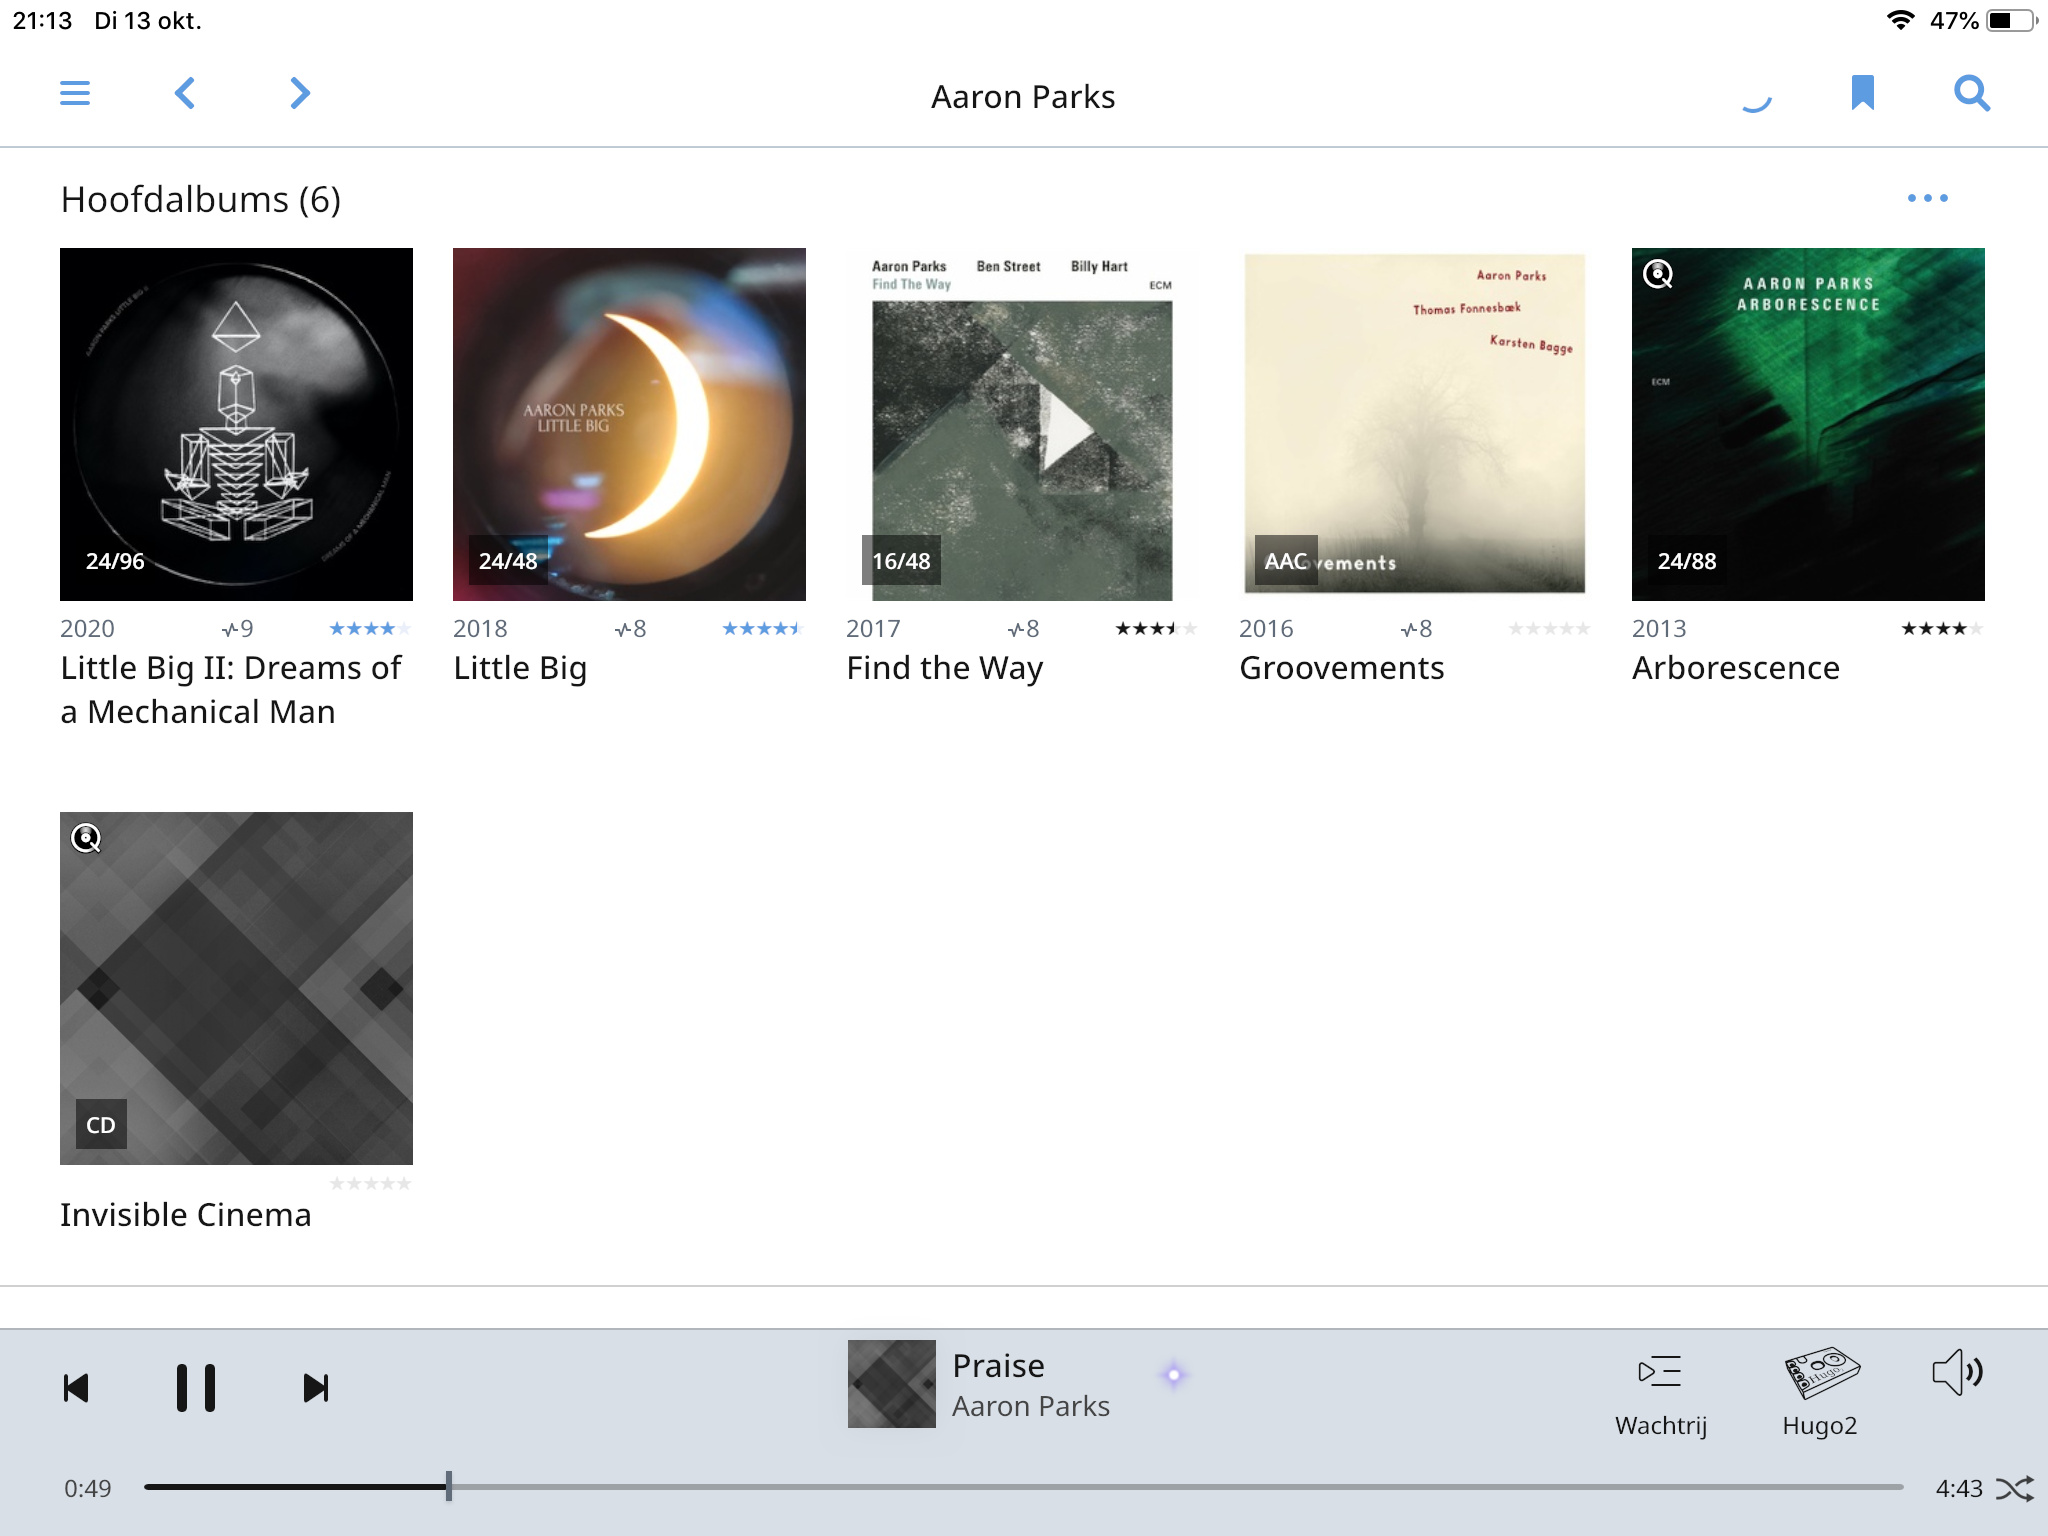2048x1536 pixels.
Task: Select the Hugo2 audio zone
Action: pos(1820,1392)
